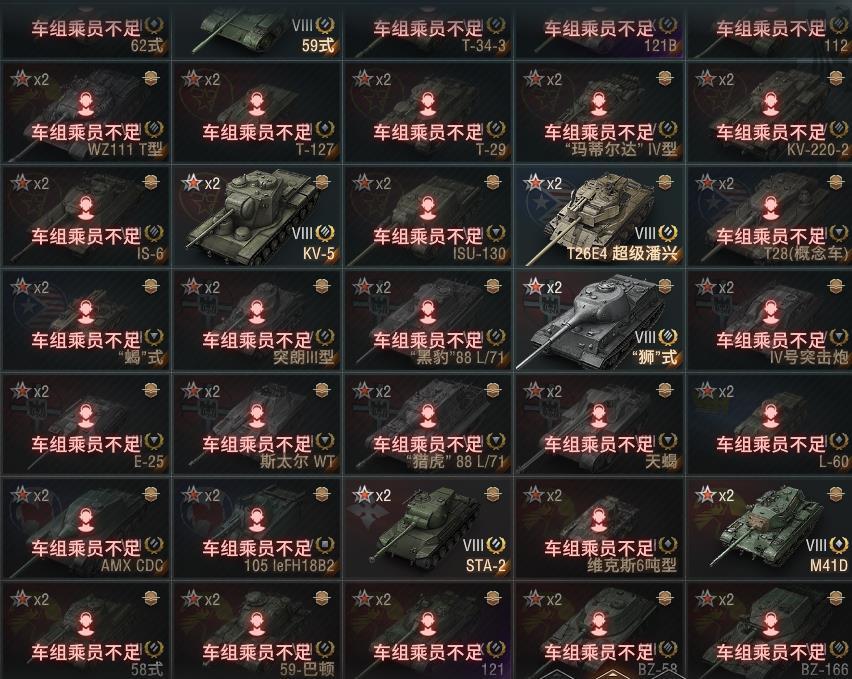
Task: Open the AMX CDC tank tile
Action: tap(85, 529)
